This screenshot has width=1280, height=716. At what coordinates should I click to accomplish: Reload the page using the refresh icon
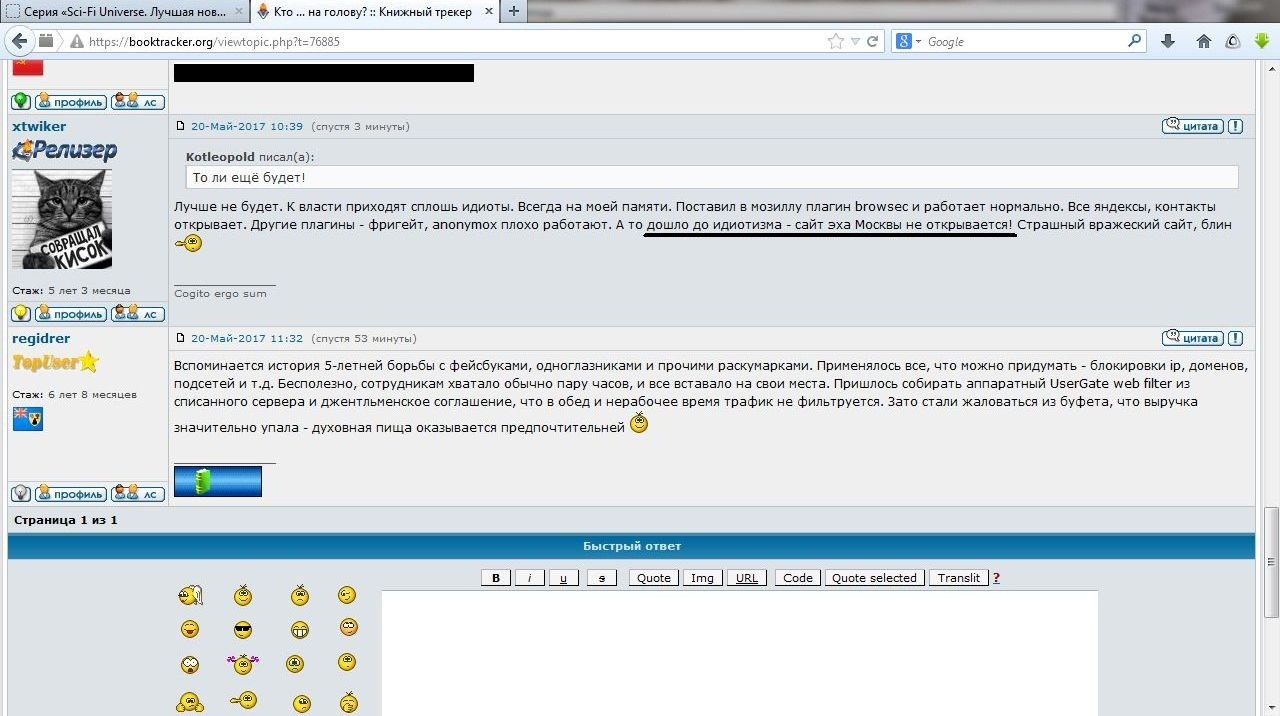[872, 41]
